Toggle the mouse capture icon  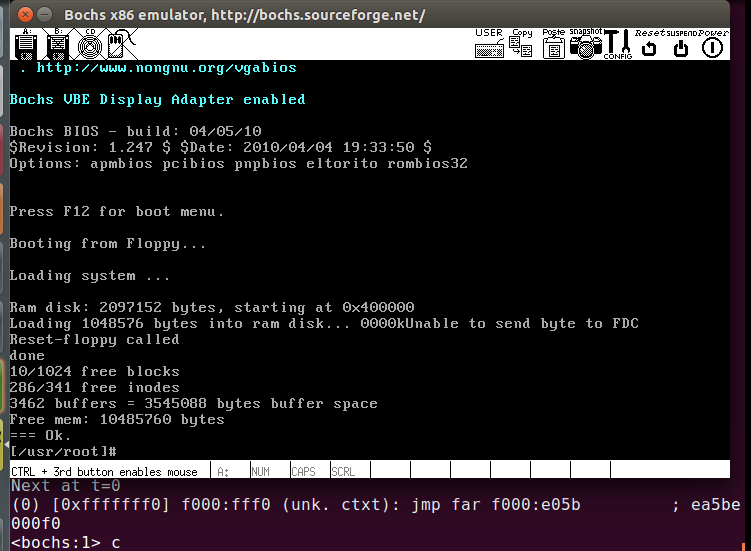pos(120,44)
